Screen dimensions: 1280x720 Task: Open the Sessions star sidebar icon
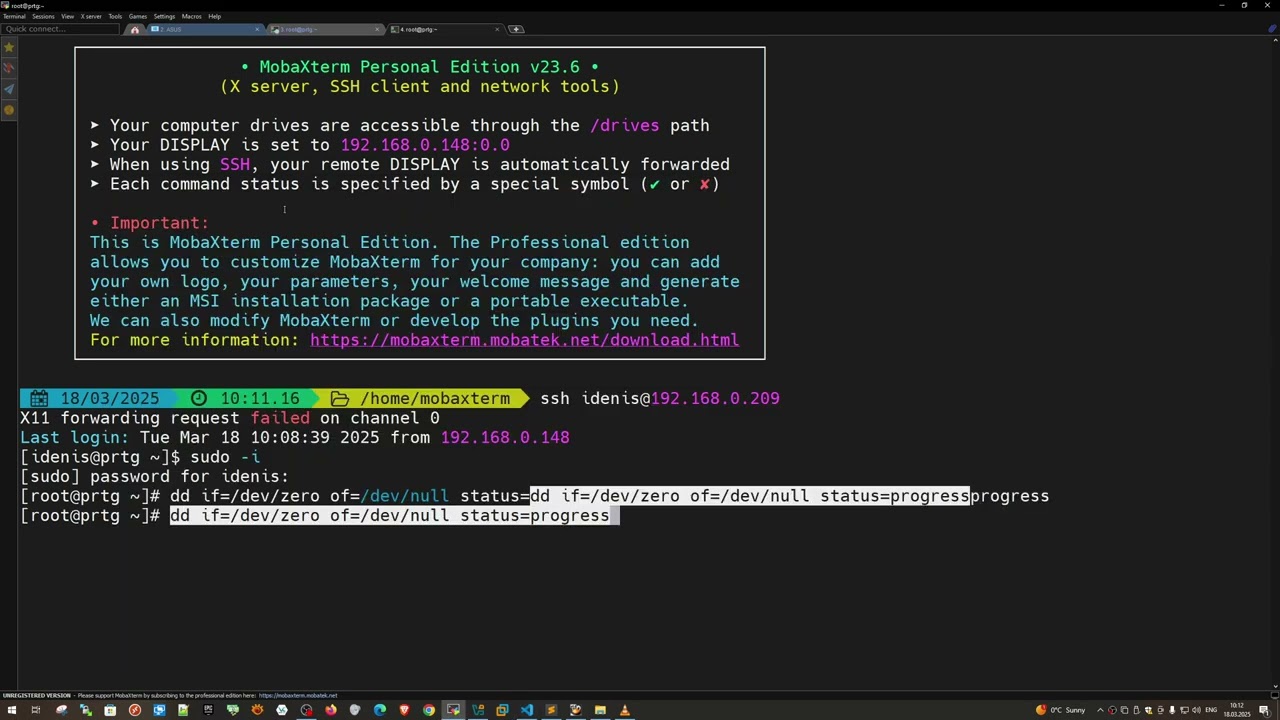click(x=9, y=47)
